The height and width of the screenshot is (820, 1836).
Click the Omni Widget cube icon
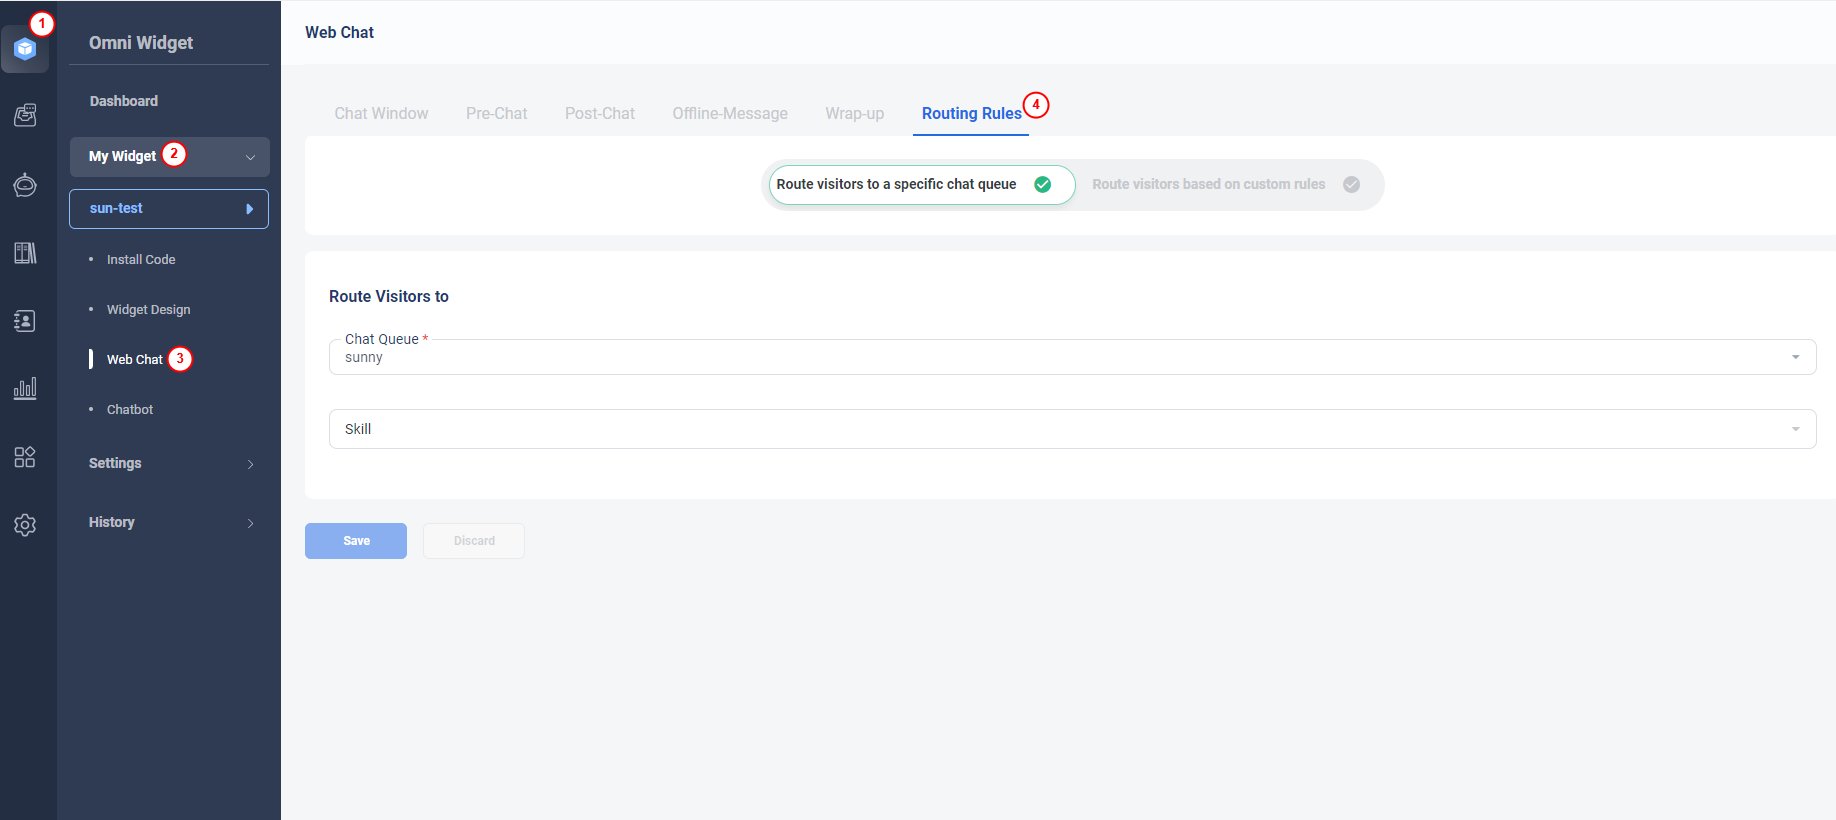tap(25, 49)
